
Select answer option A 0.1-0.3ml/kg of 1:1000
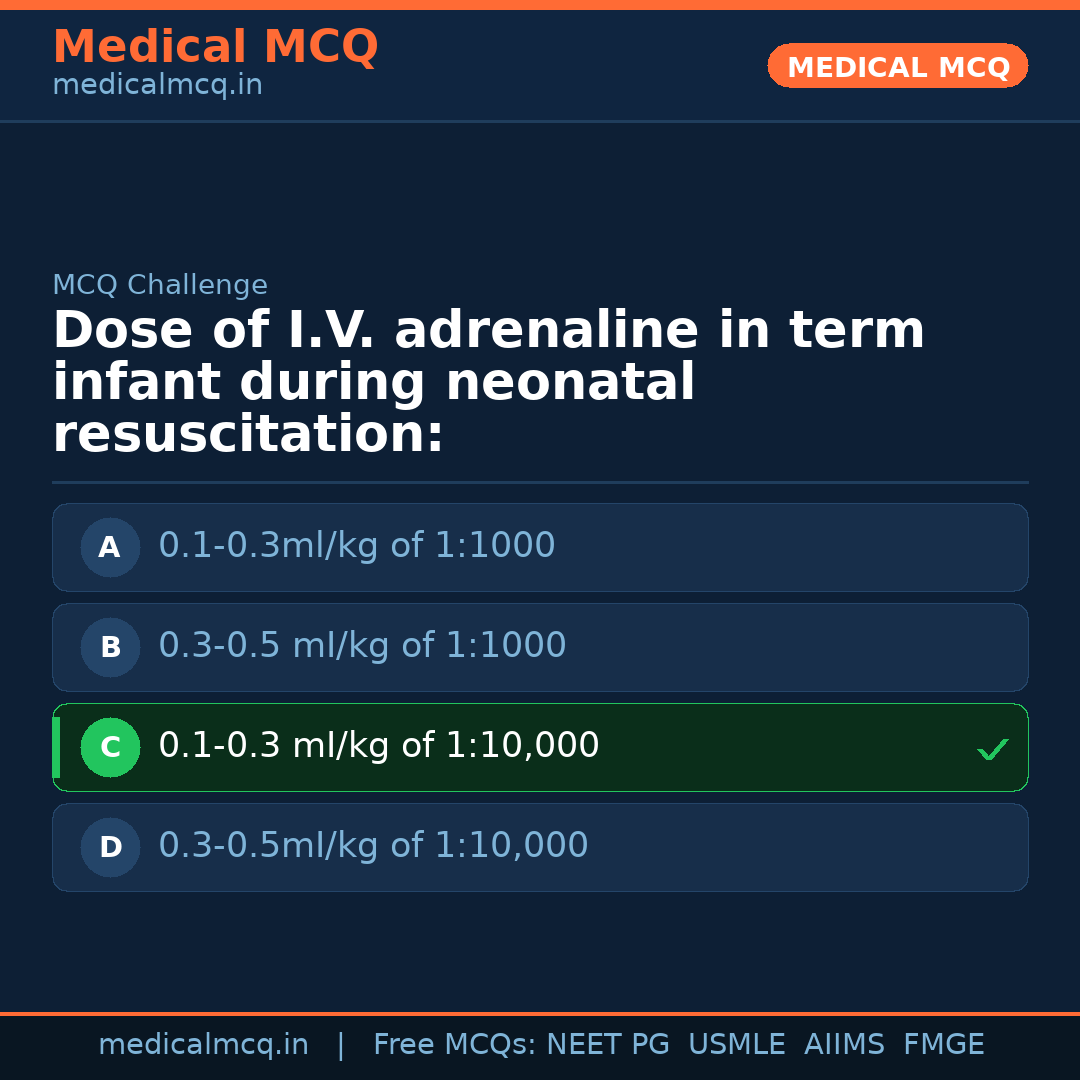click(540, 547)
